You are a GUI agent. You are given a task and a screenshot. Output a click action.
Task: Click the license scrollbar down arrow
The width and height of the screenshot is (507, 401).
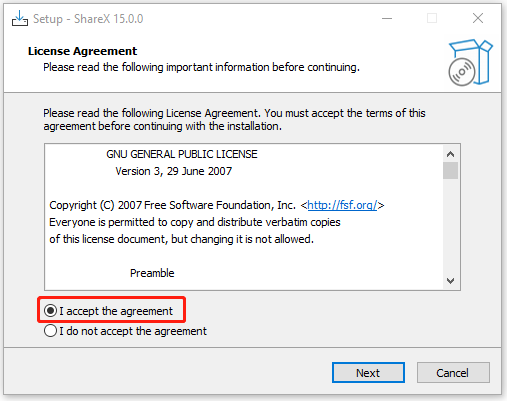[450, 281]
